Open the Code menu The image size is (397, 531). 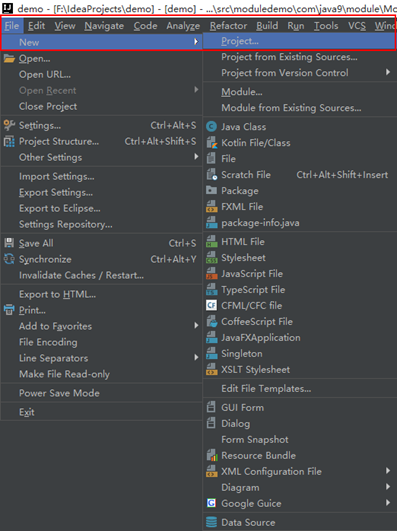pos(145,26)
